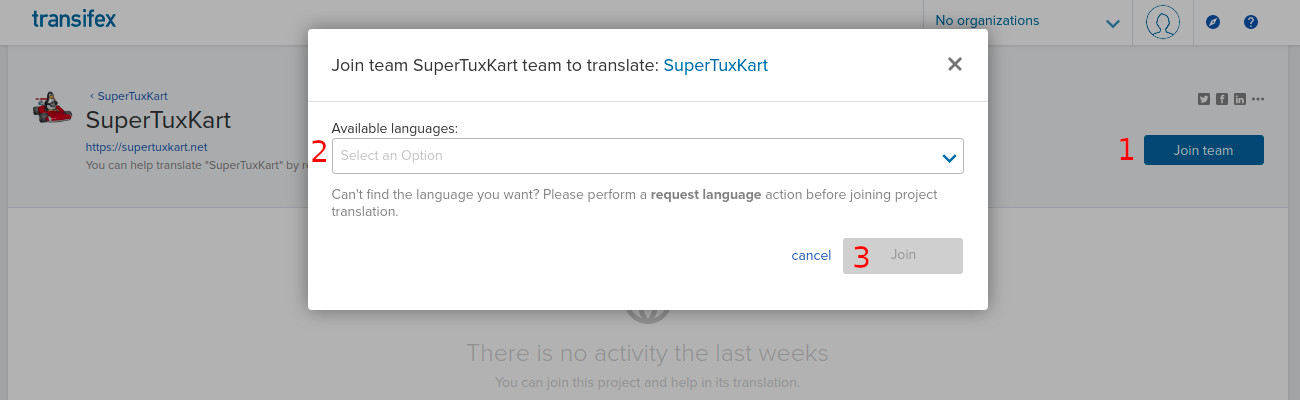Viewport: 1300px width, 400px height.
Task: Open the SuperTuxKart link in dialog title
Action: 715,65
